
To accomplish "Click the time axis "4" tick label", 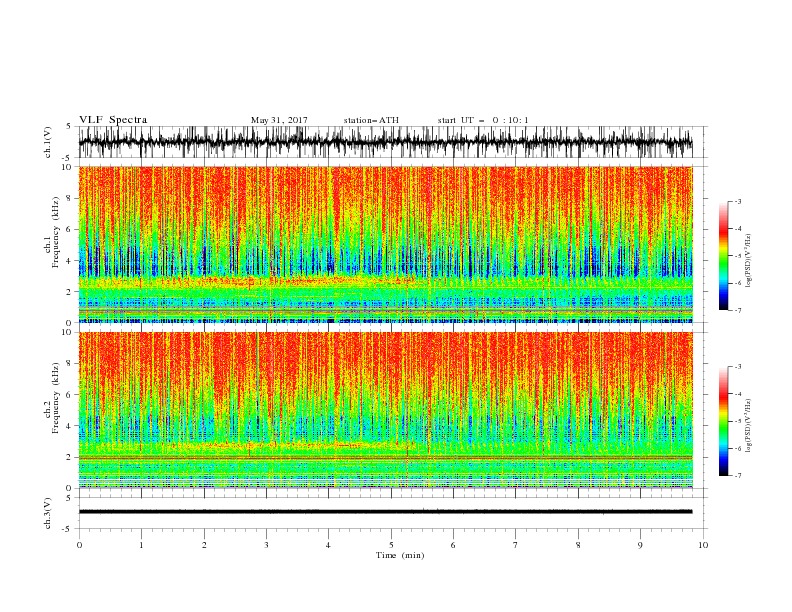I will click(328, 545).
